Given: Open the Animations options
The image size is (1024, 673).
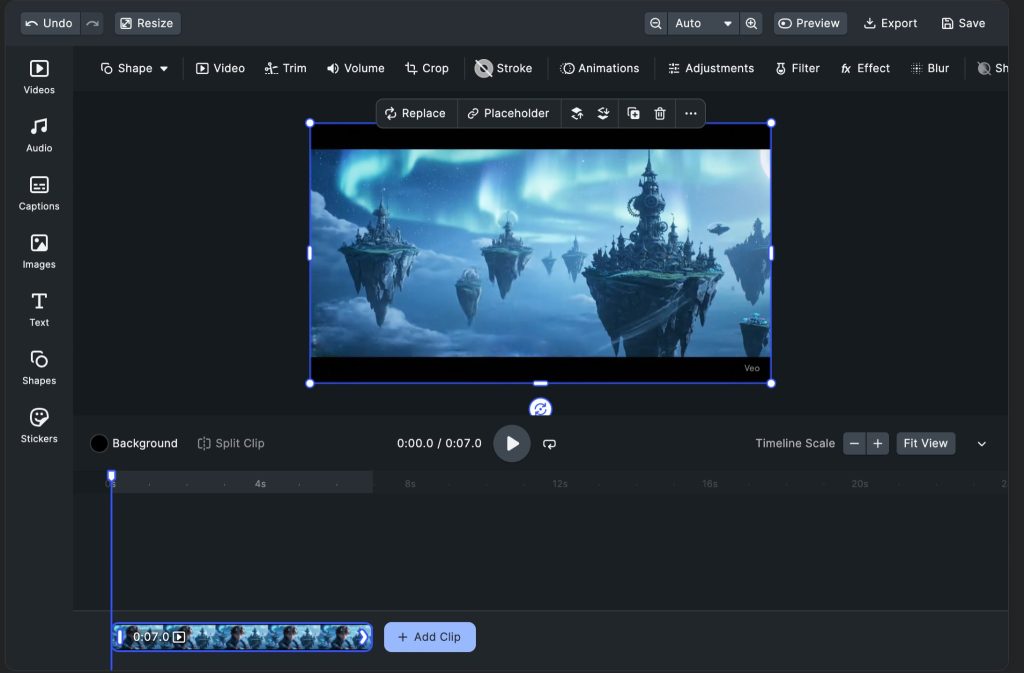Looking at the screenshot, I should (x=600, y=69).
